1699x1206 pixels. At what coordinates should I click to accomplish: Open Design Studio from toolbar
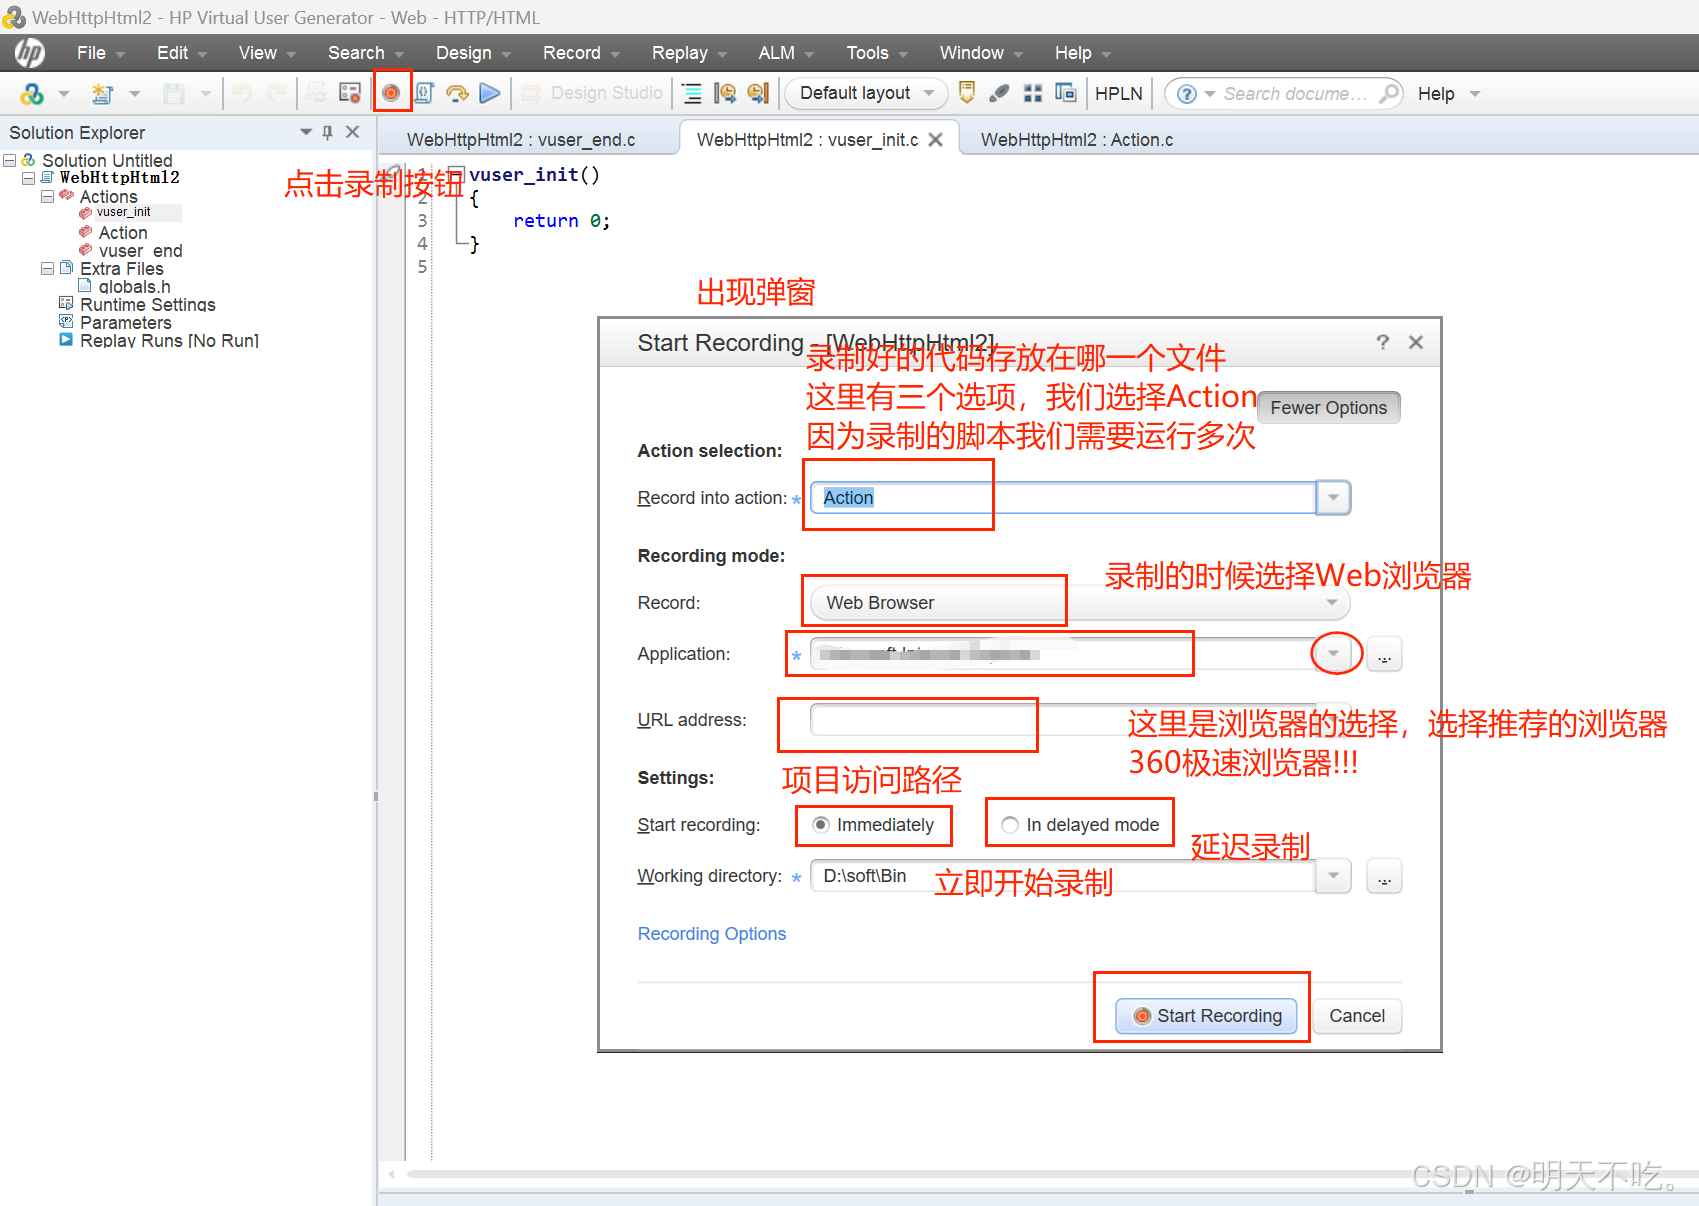pos(592,93)
